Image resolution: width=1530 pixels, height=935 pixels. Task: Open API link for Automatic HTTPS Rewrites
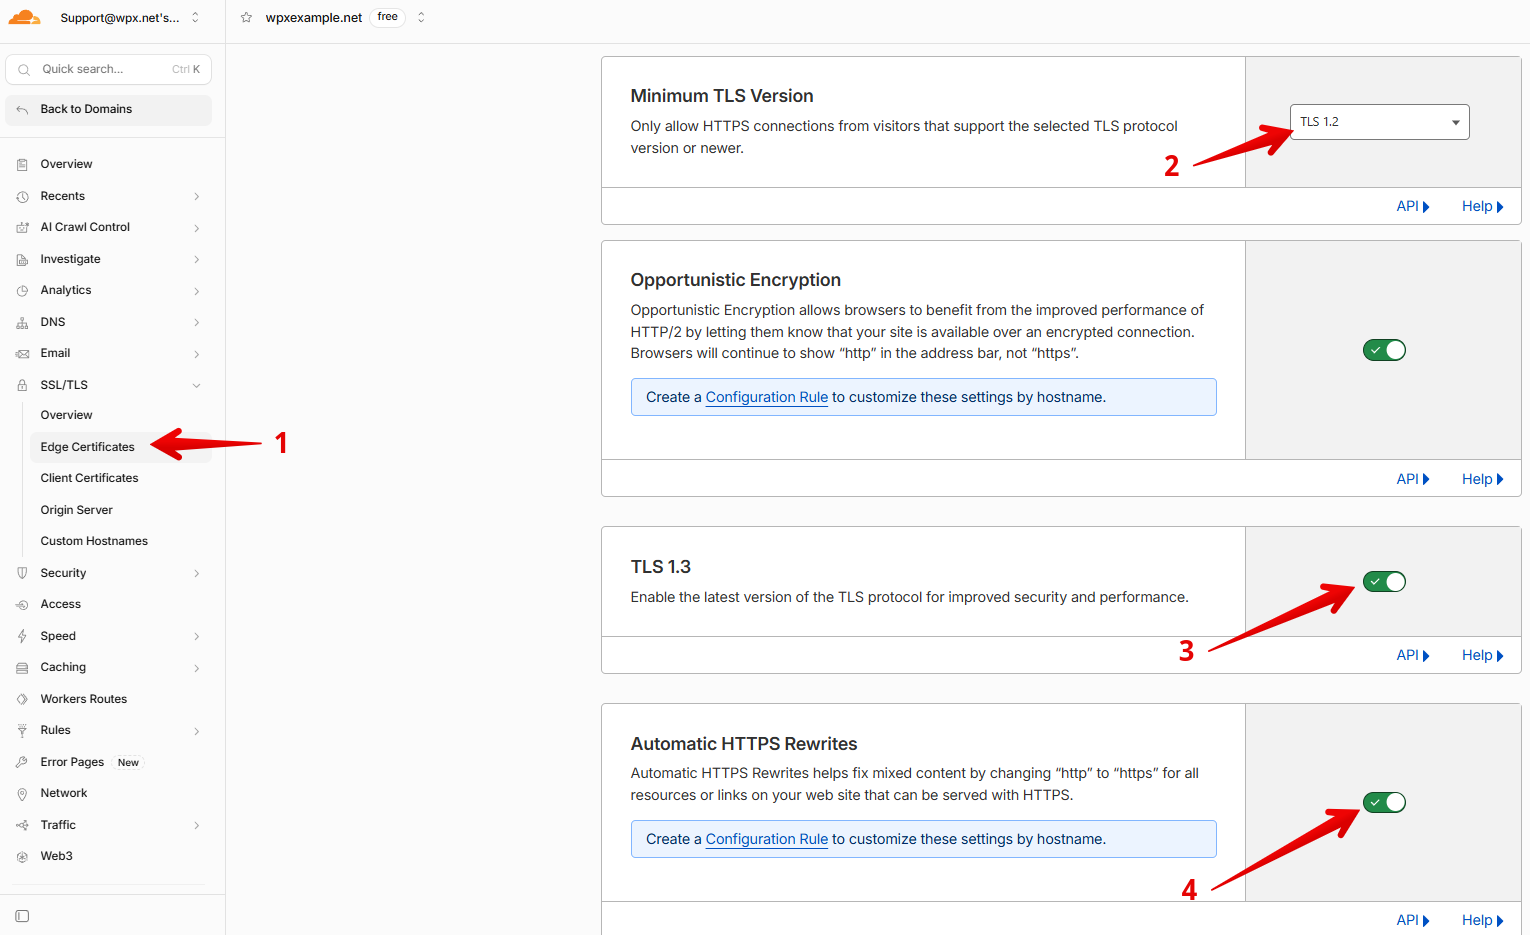(1413, 920)
